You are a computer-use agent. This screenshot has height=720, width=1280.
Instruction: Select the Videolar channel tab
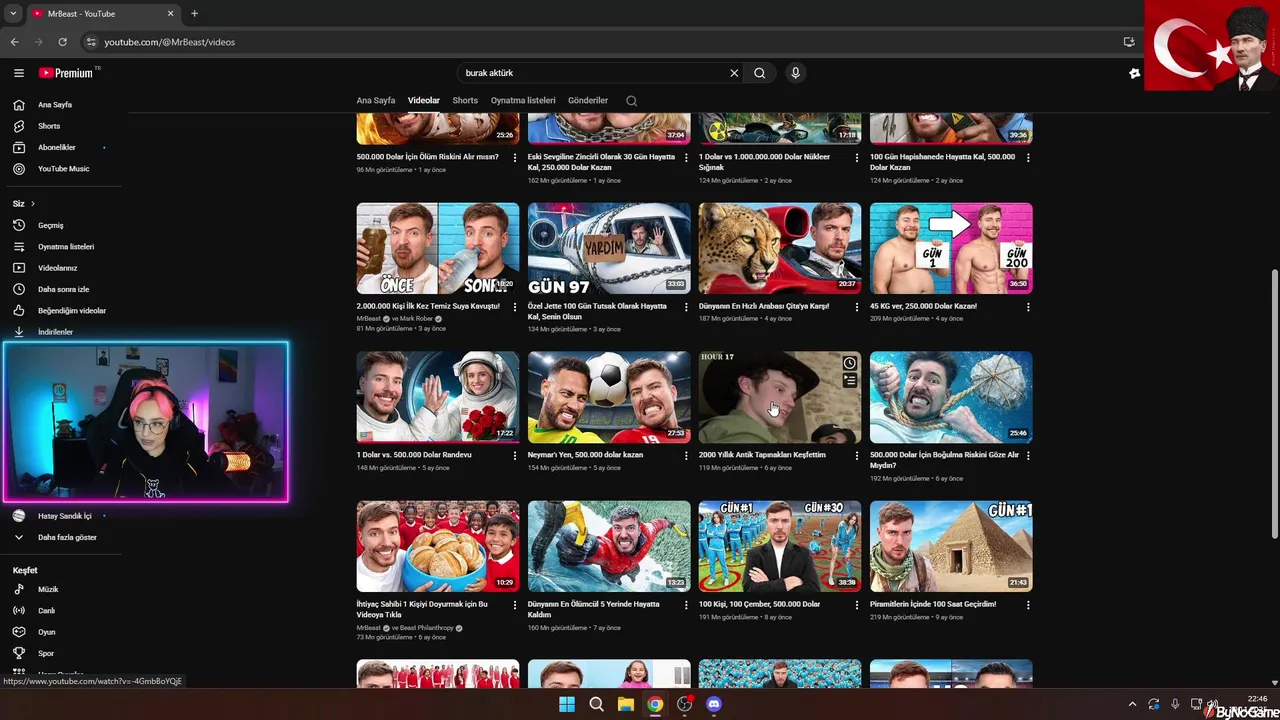[x=424, y=101]
